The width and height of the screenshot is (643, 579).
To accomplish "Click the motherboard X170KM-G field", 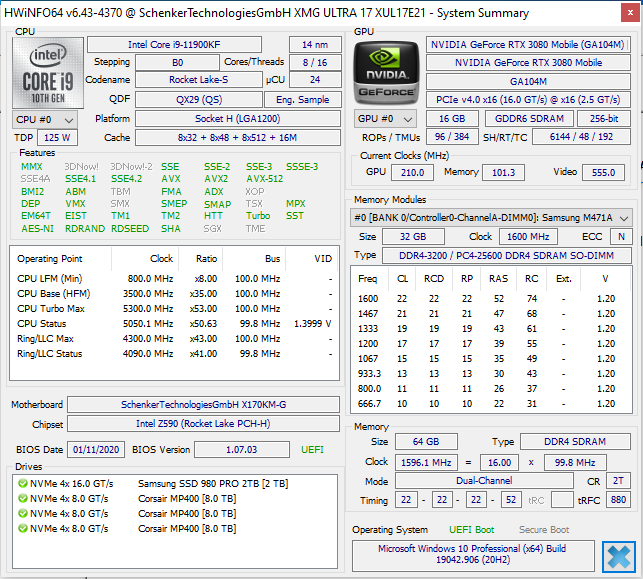I will [x=203, y=404].
